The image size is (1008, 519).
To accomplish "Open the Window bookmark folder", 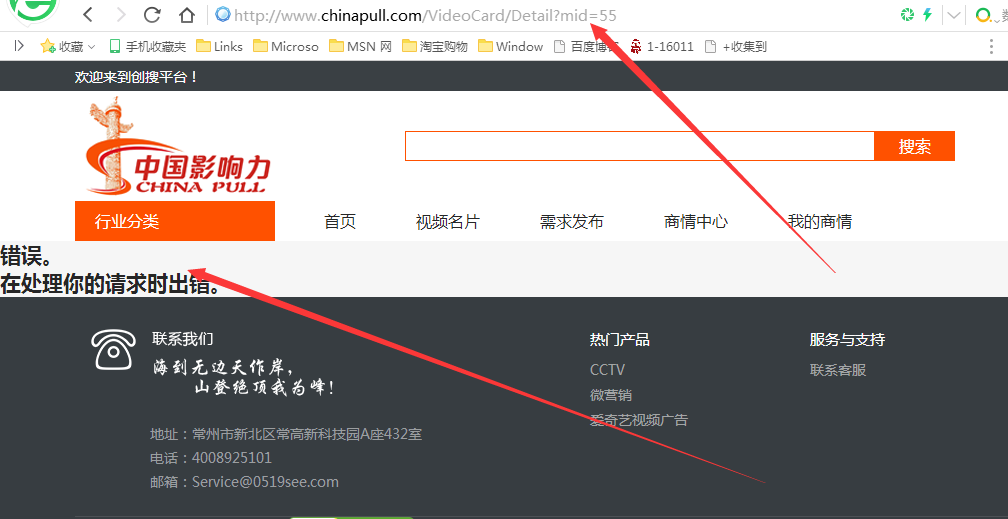I will tap(510, 46).
